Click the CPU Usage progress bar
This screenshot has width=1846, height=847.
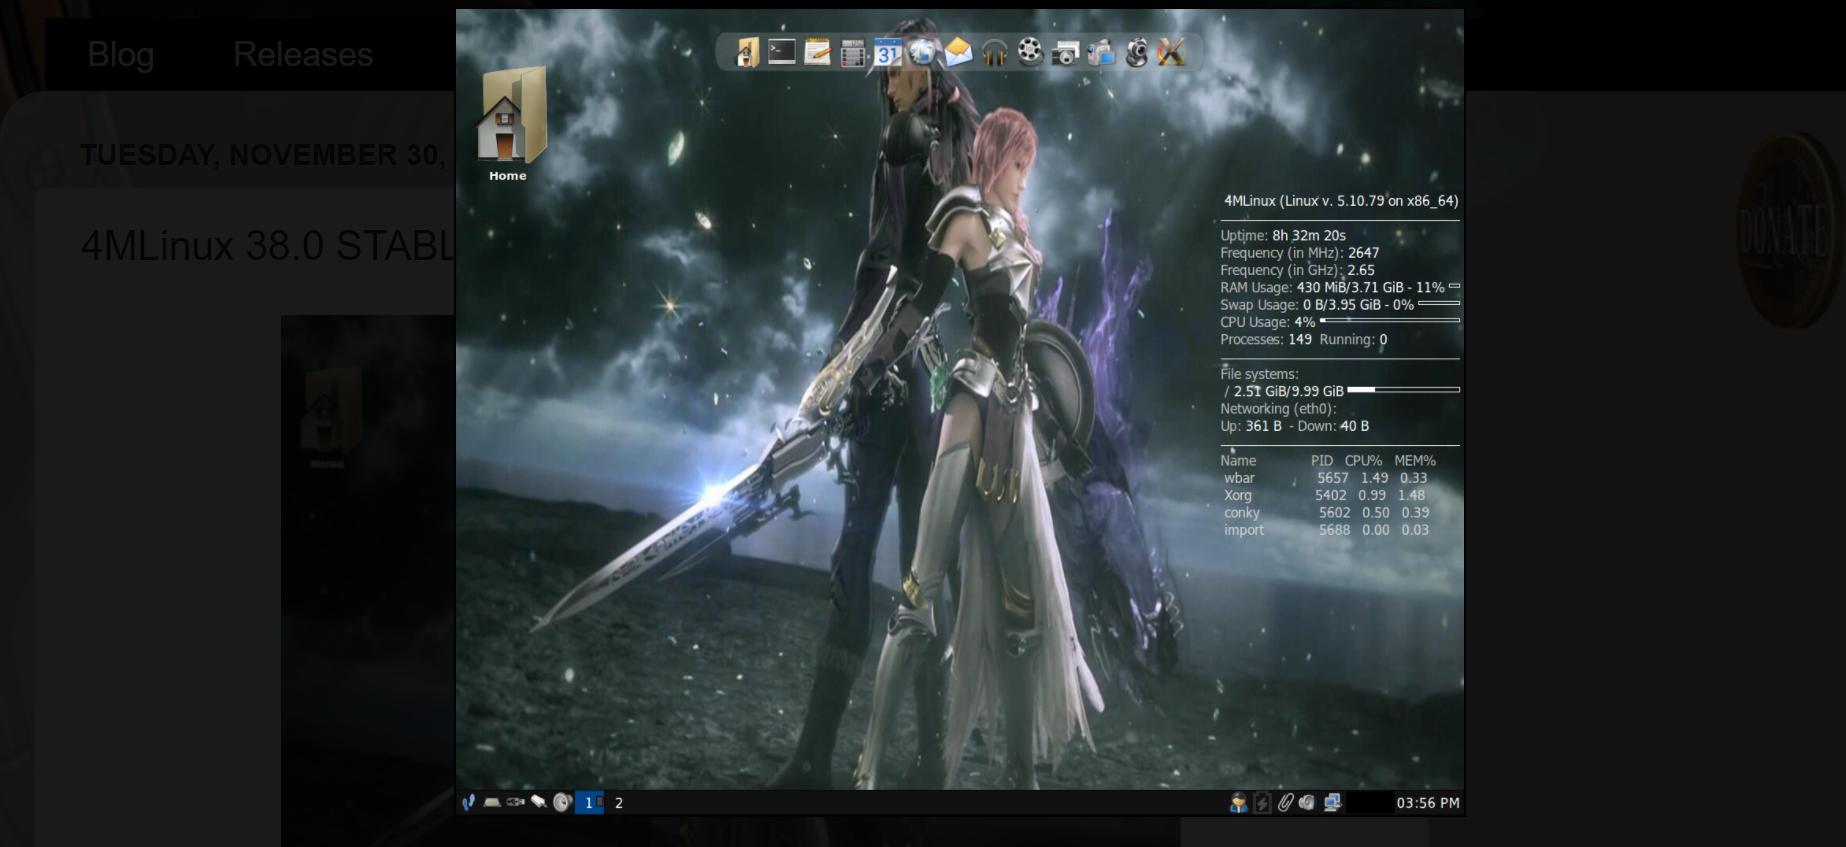pos(1390,321)
